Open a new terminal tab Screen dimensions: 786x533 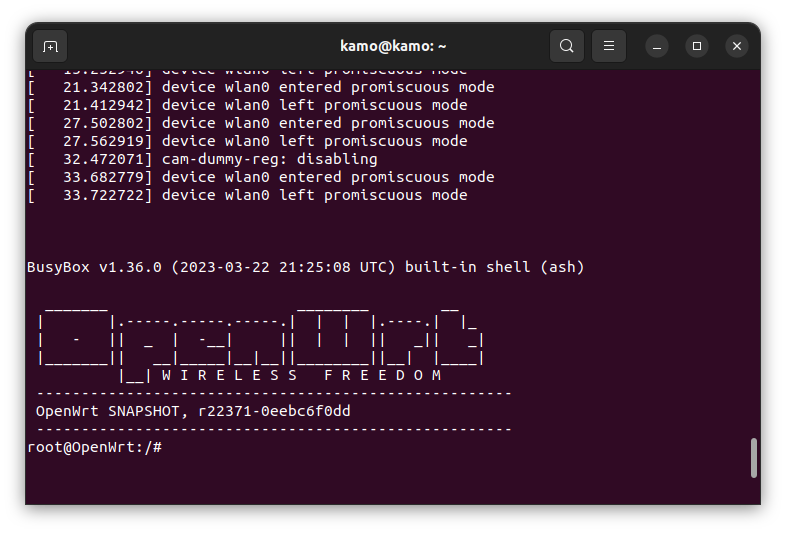[50, 46]
